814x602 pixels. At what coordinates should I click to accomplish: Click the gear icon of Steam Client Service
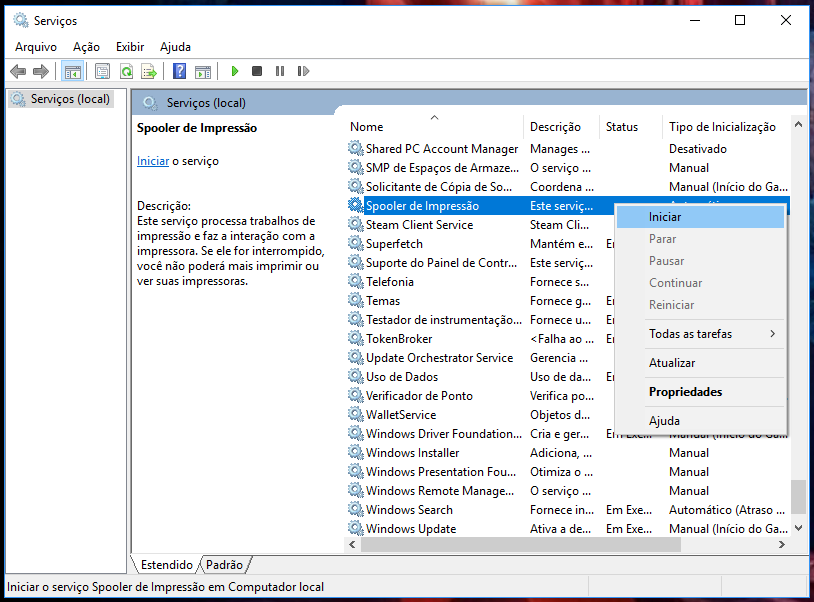tap(356, 224)
